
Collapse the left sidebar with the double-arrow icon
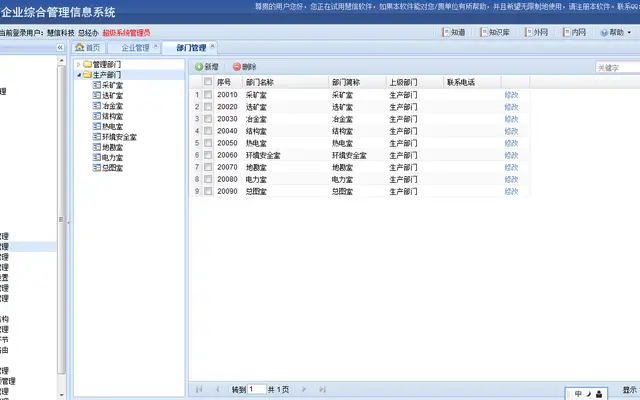pos(60,48)
